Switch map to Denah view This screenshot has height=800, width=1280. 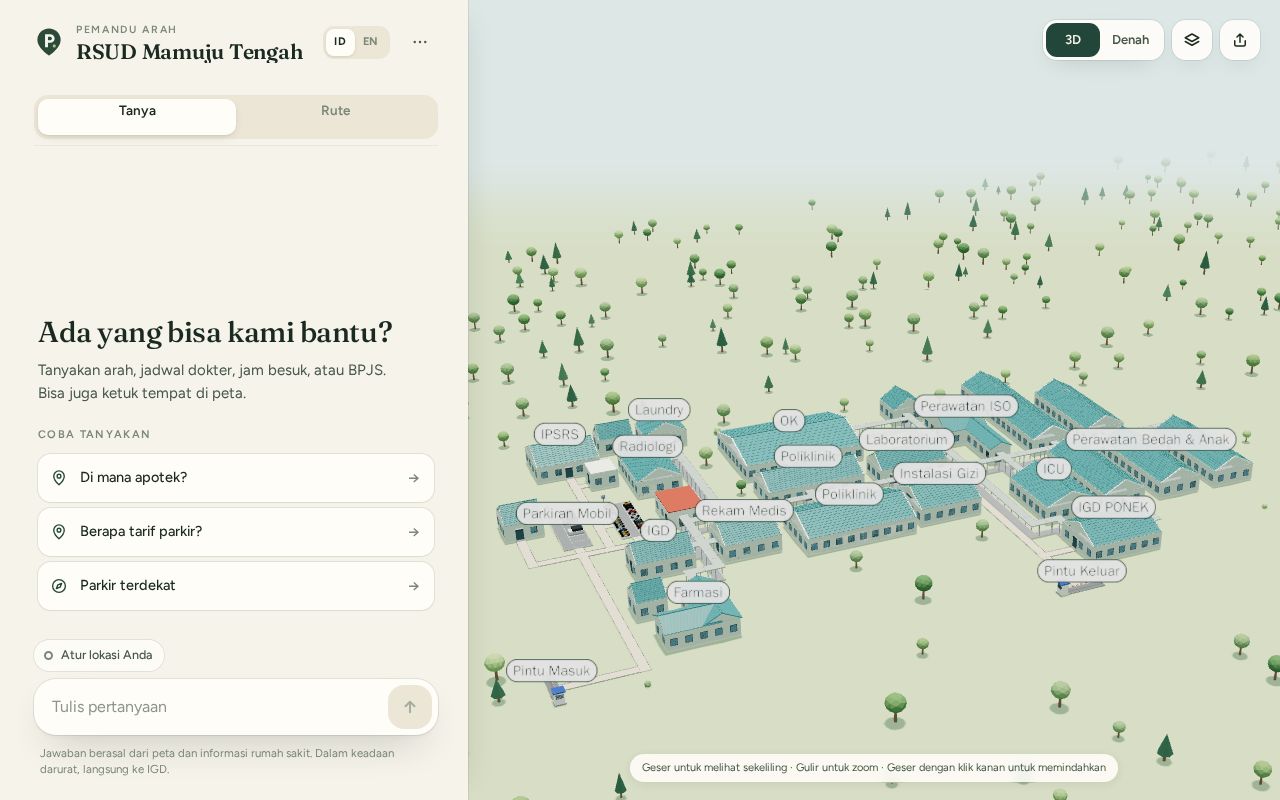(1130, 40)
